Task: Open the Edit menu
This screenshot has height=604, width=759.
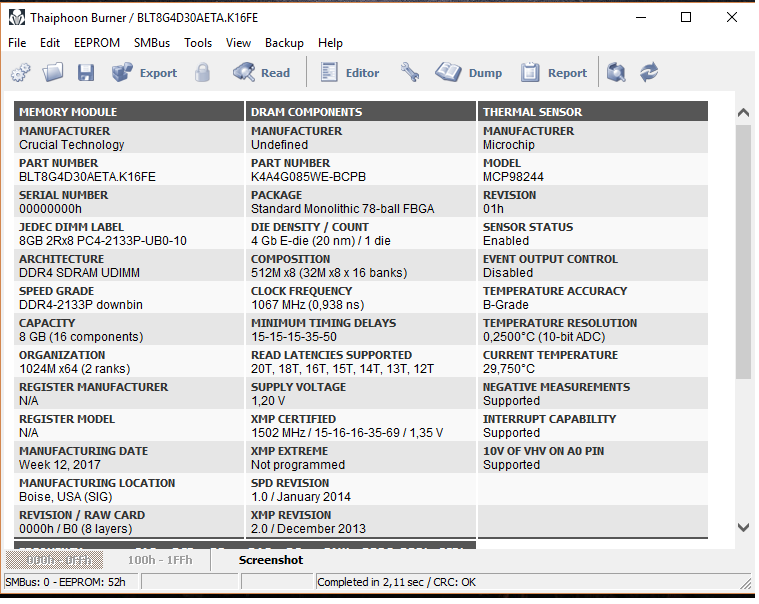Action: coord(50,43)
